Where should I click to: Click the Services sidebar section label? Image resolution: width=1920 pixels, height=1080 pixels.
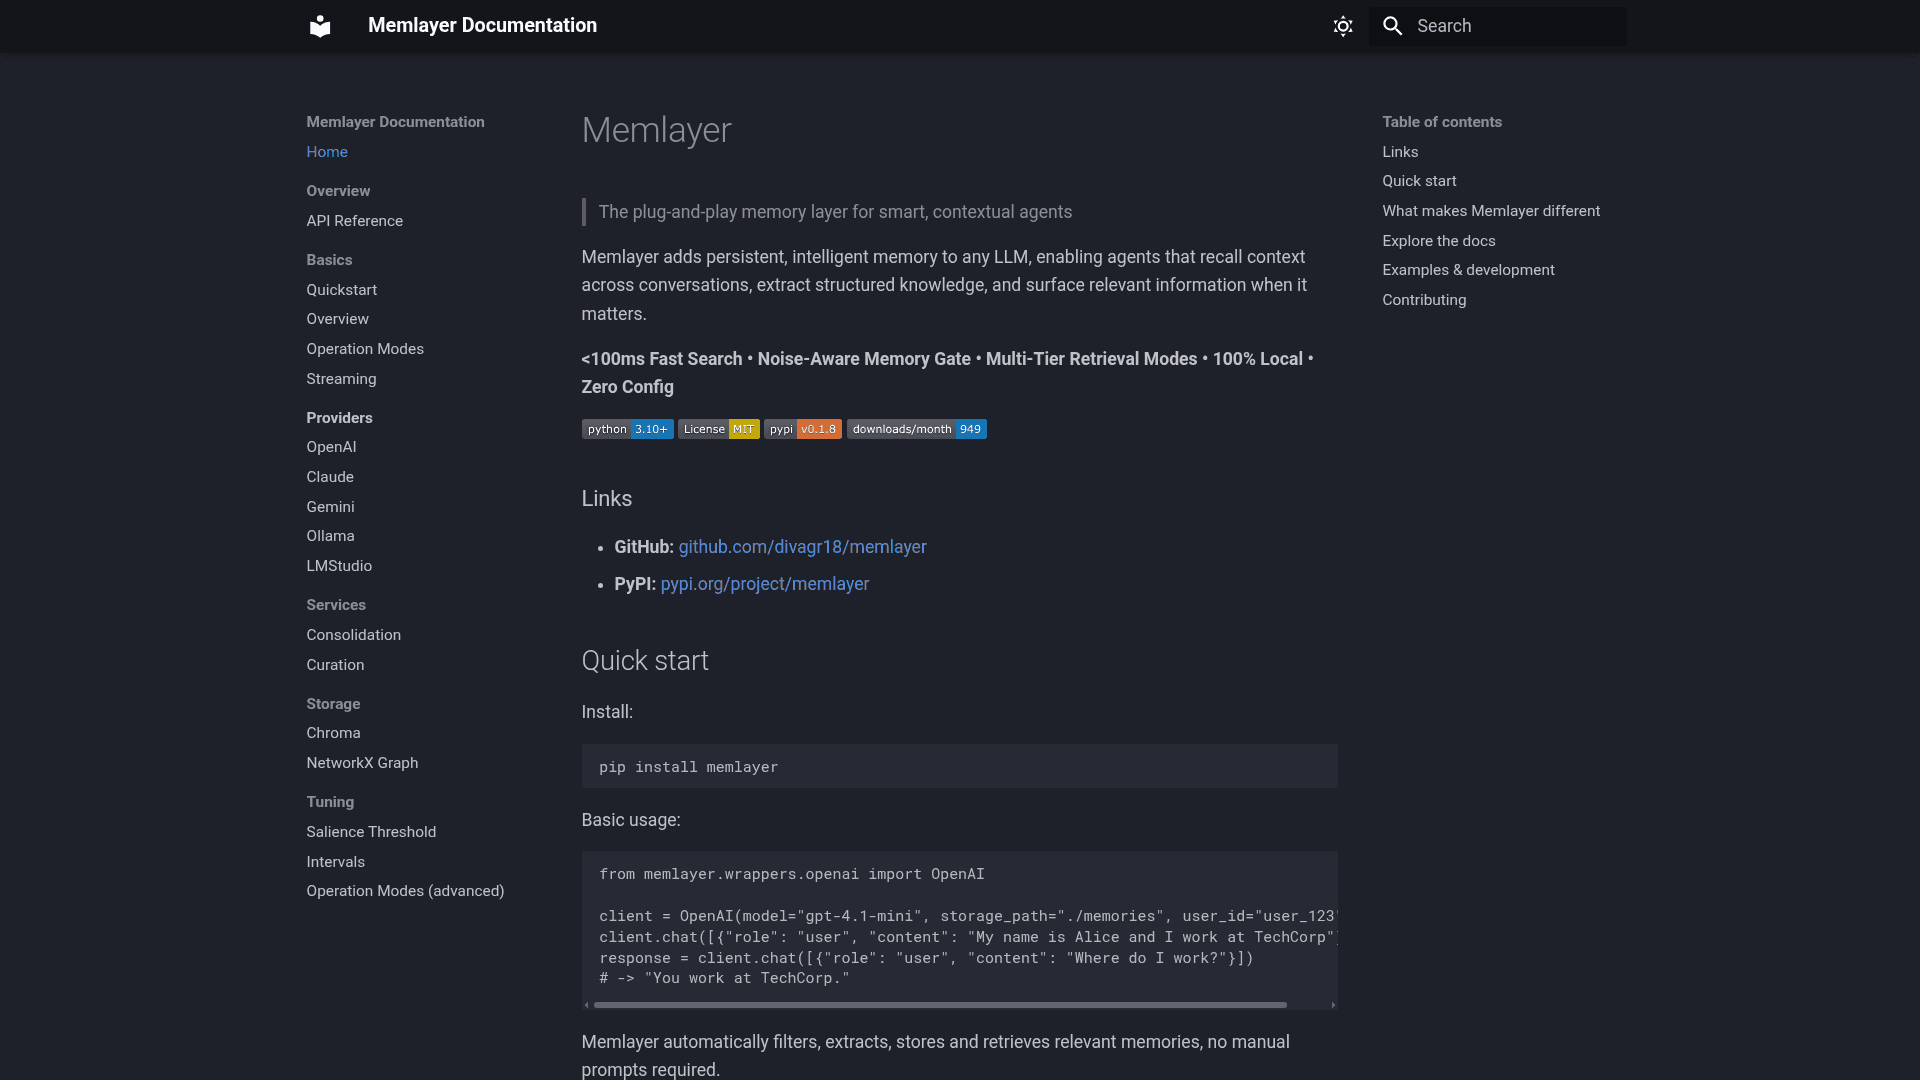pyautogui.click(x=336, y=605)
